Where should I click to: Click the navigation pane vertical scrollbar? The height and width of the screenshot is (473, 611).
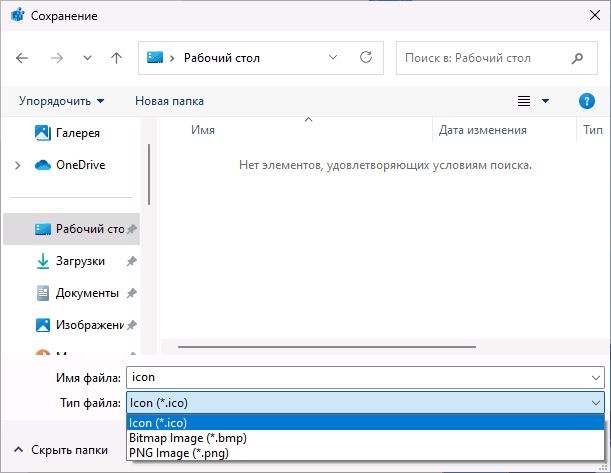click(x=149, y=174)
